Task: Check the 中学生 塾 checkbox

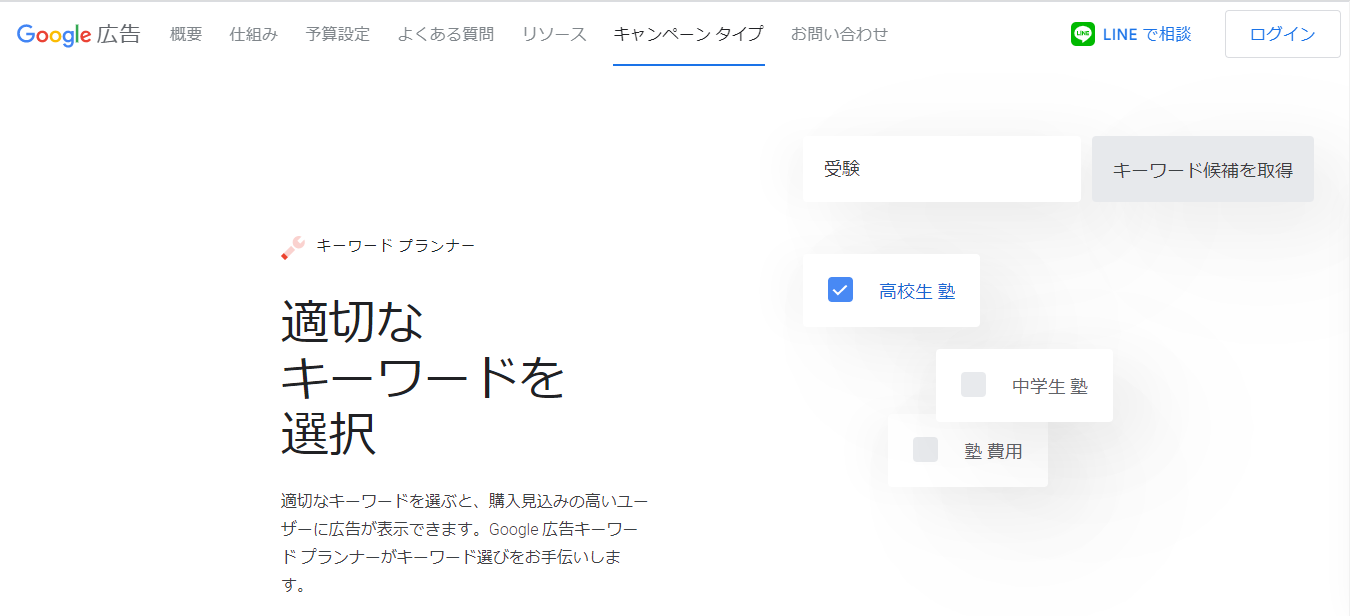Action: tap(973, 385)
